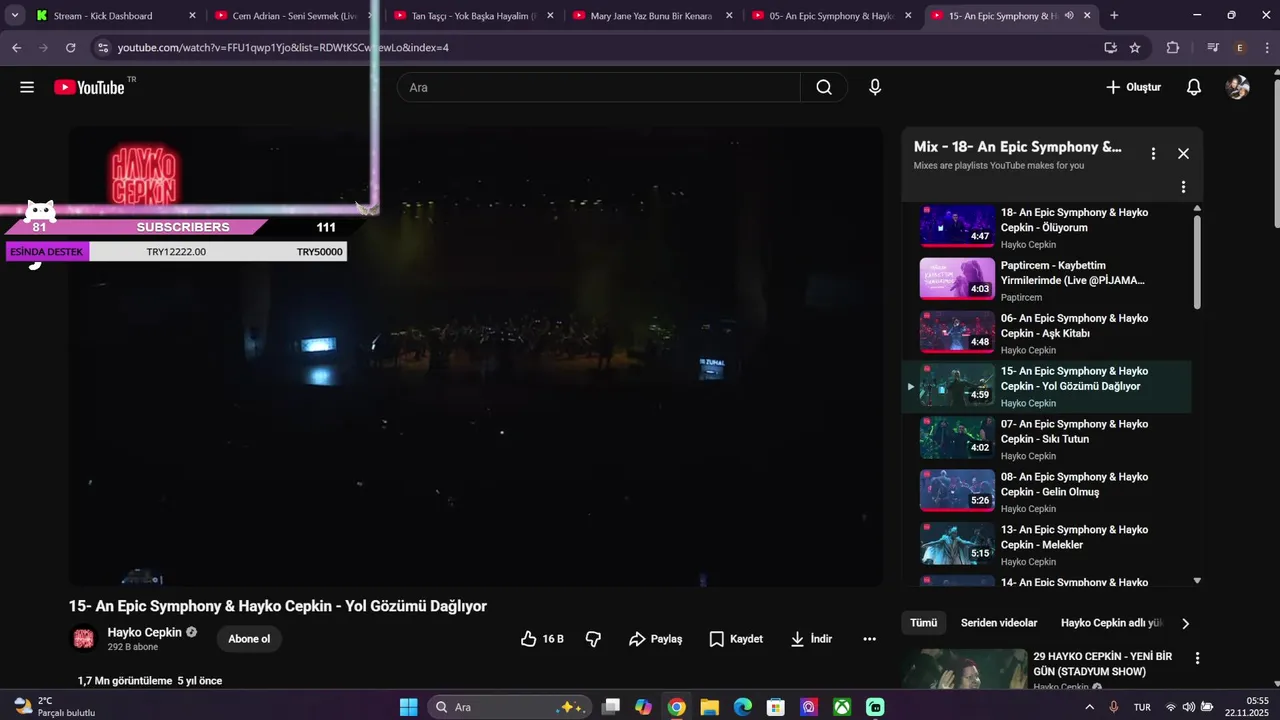1280x720 pixels.
Task: Show more filter chips with the right chevron
Action: point(1186,623)
